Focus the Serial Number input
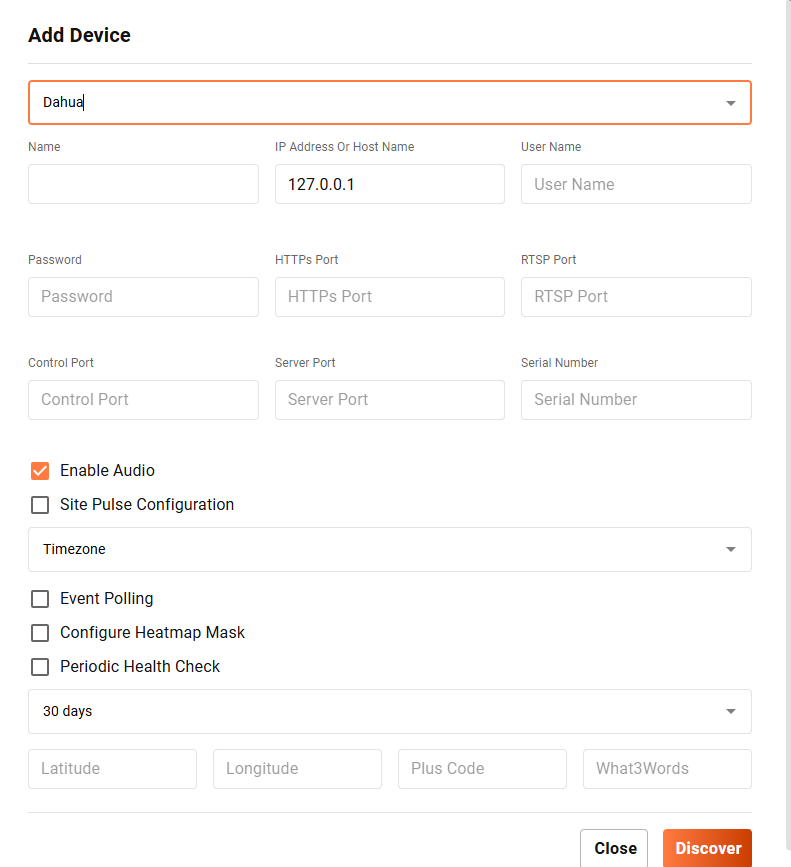Image resolution: width=791 pixels, height=867 pixels. (636, 400)
